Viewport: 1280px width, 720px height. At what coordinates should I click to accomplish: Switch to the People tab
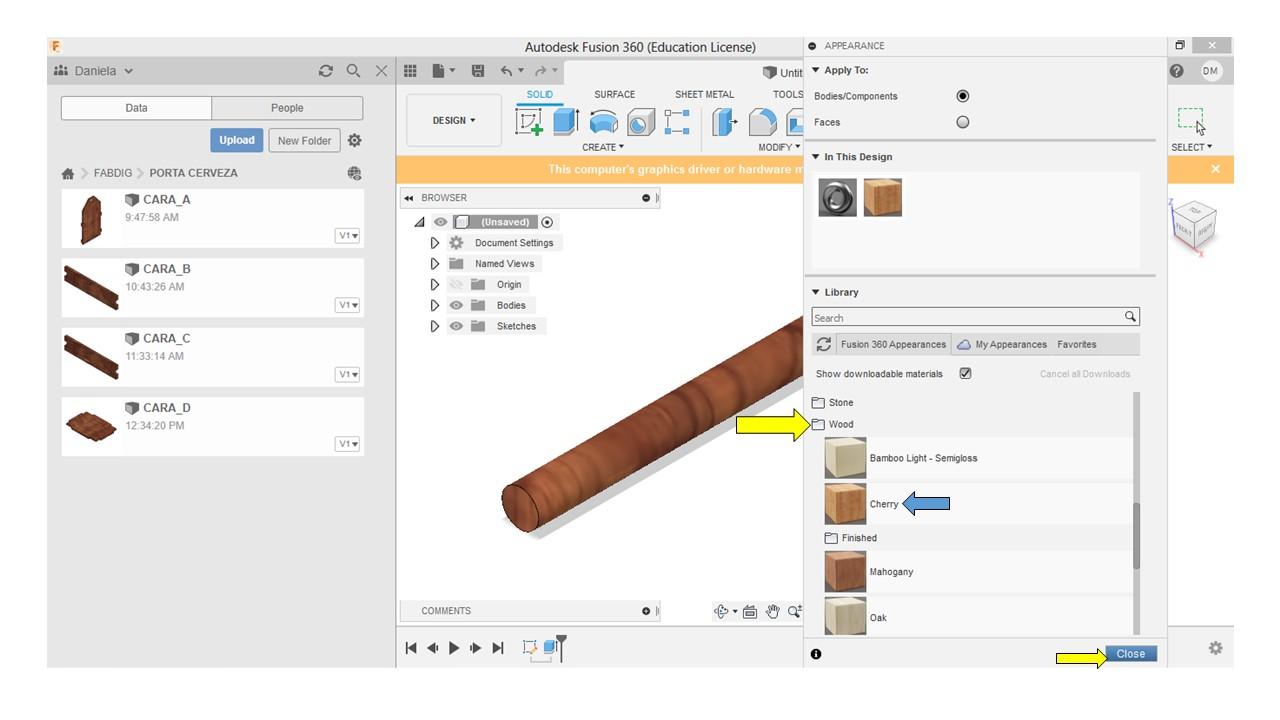[x=287, y=108]
